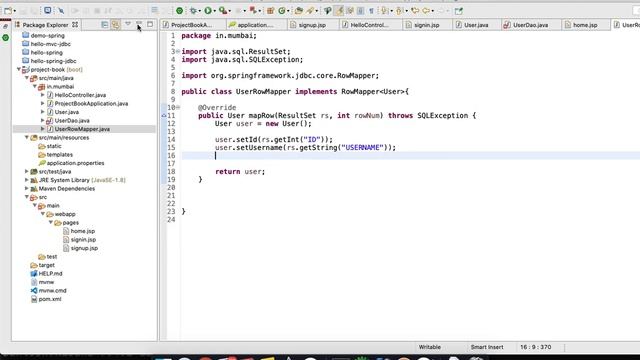Screen dimensions: 640x360
Task: Toggle Mark Occurrences highlighter button
Action: [x=339, y=11]
